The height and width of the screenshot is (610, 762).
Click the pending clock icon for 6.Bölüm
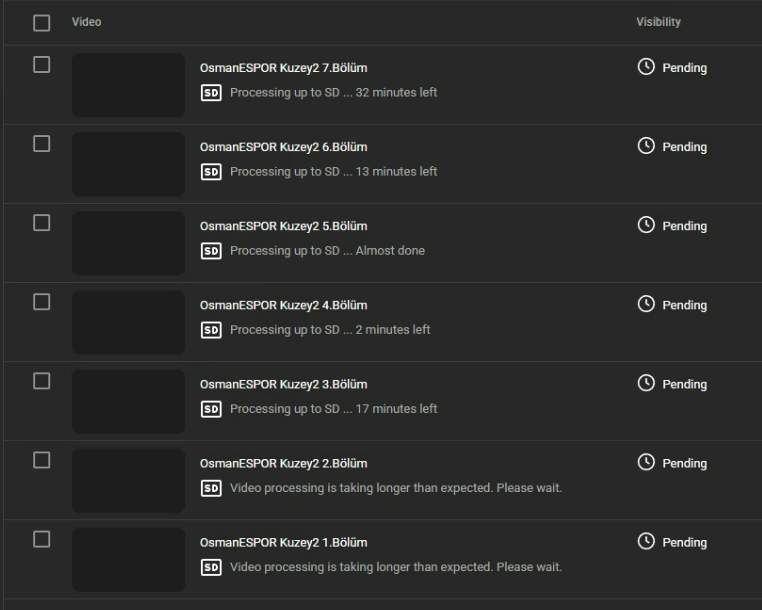(646, 146)
